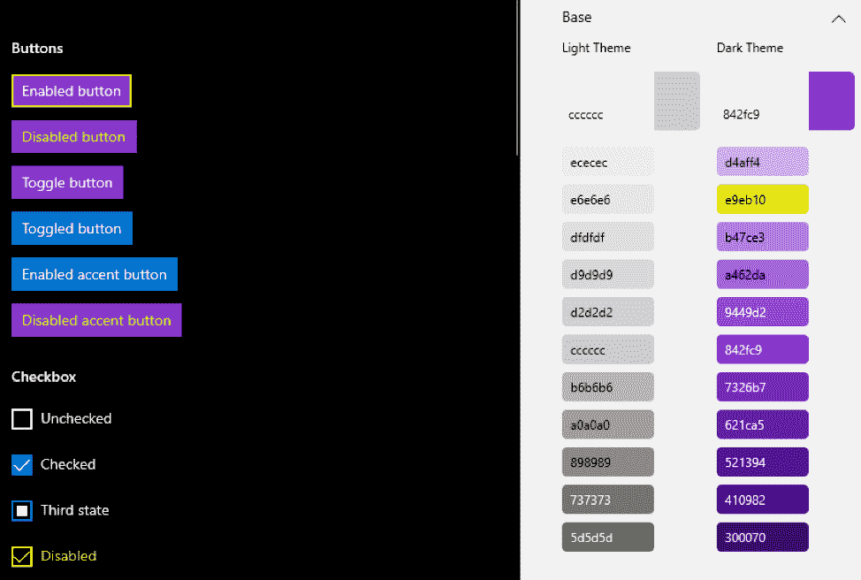Click the ececec light theme swatch
861x580 pixels.
(x=607, y=161)
